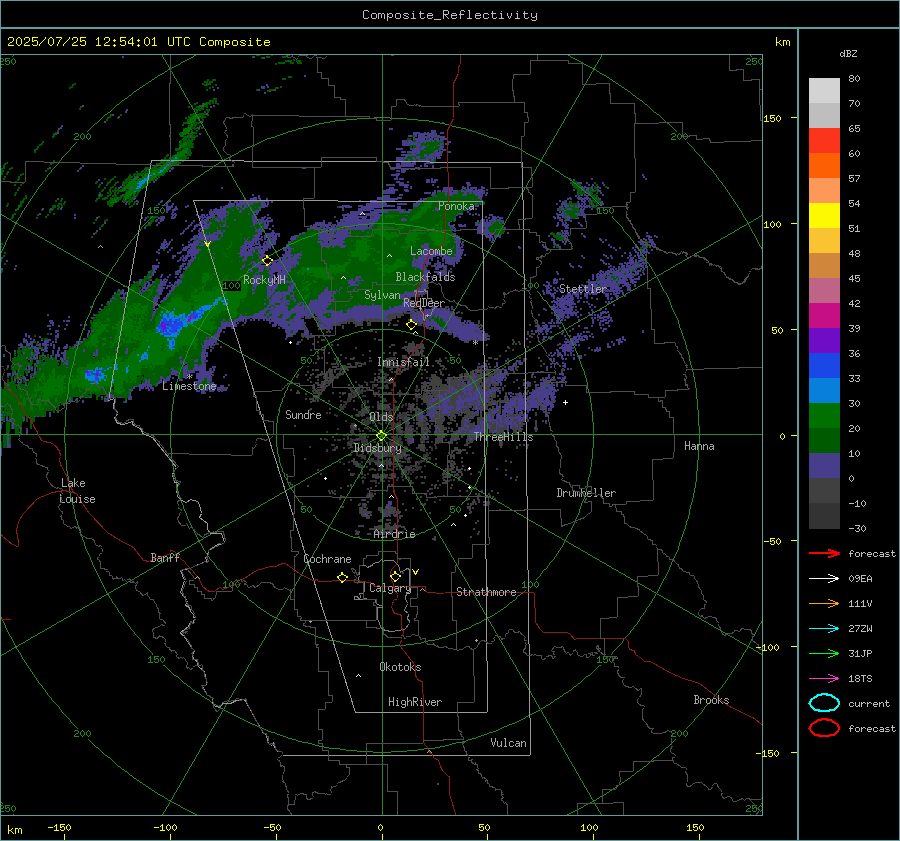The height and width of the screenshot is (841, 900).
Task: Click the RockyMH label on map
Action: (264, 280)
